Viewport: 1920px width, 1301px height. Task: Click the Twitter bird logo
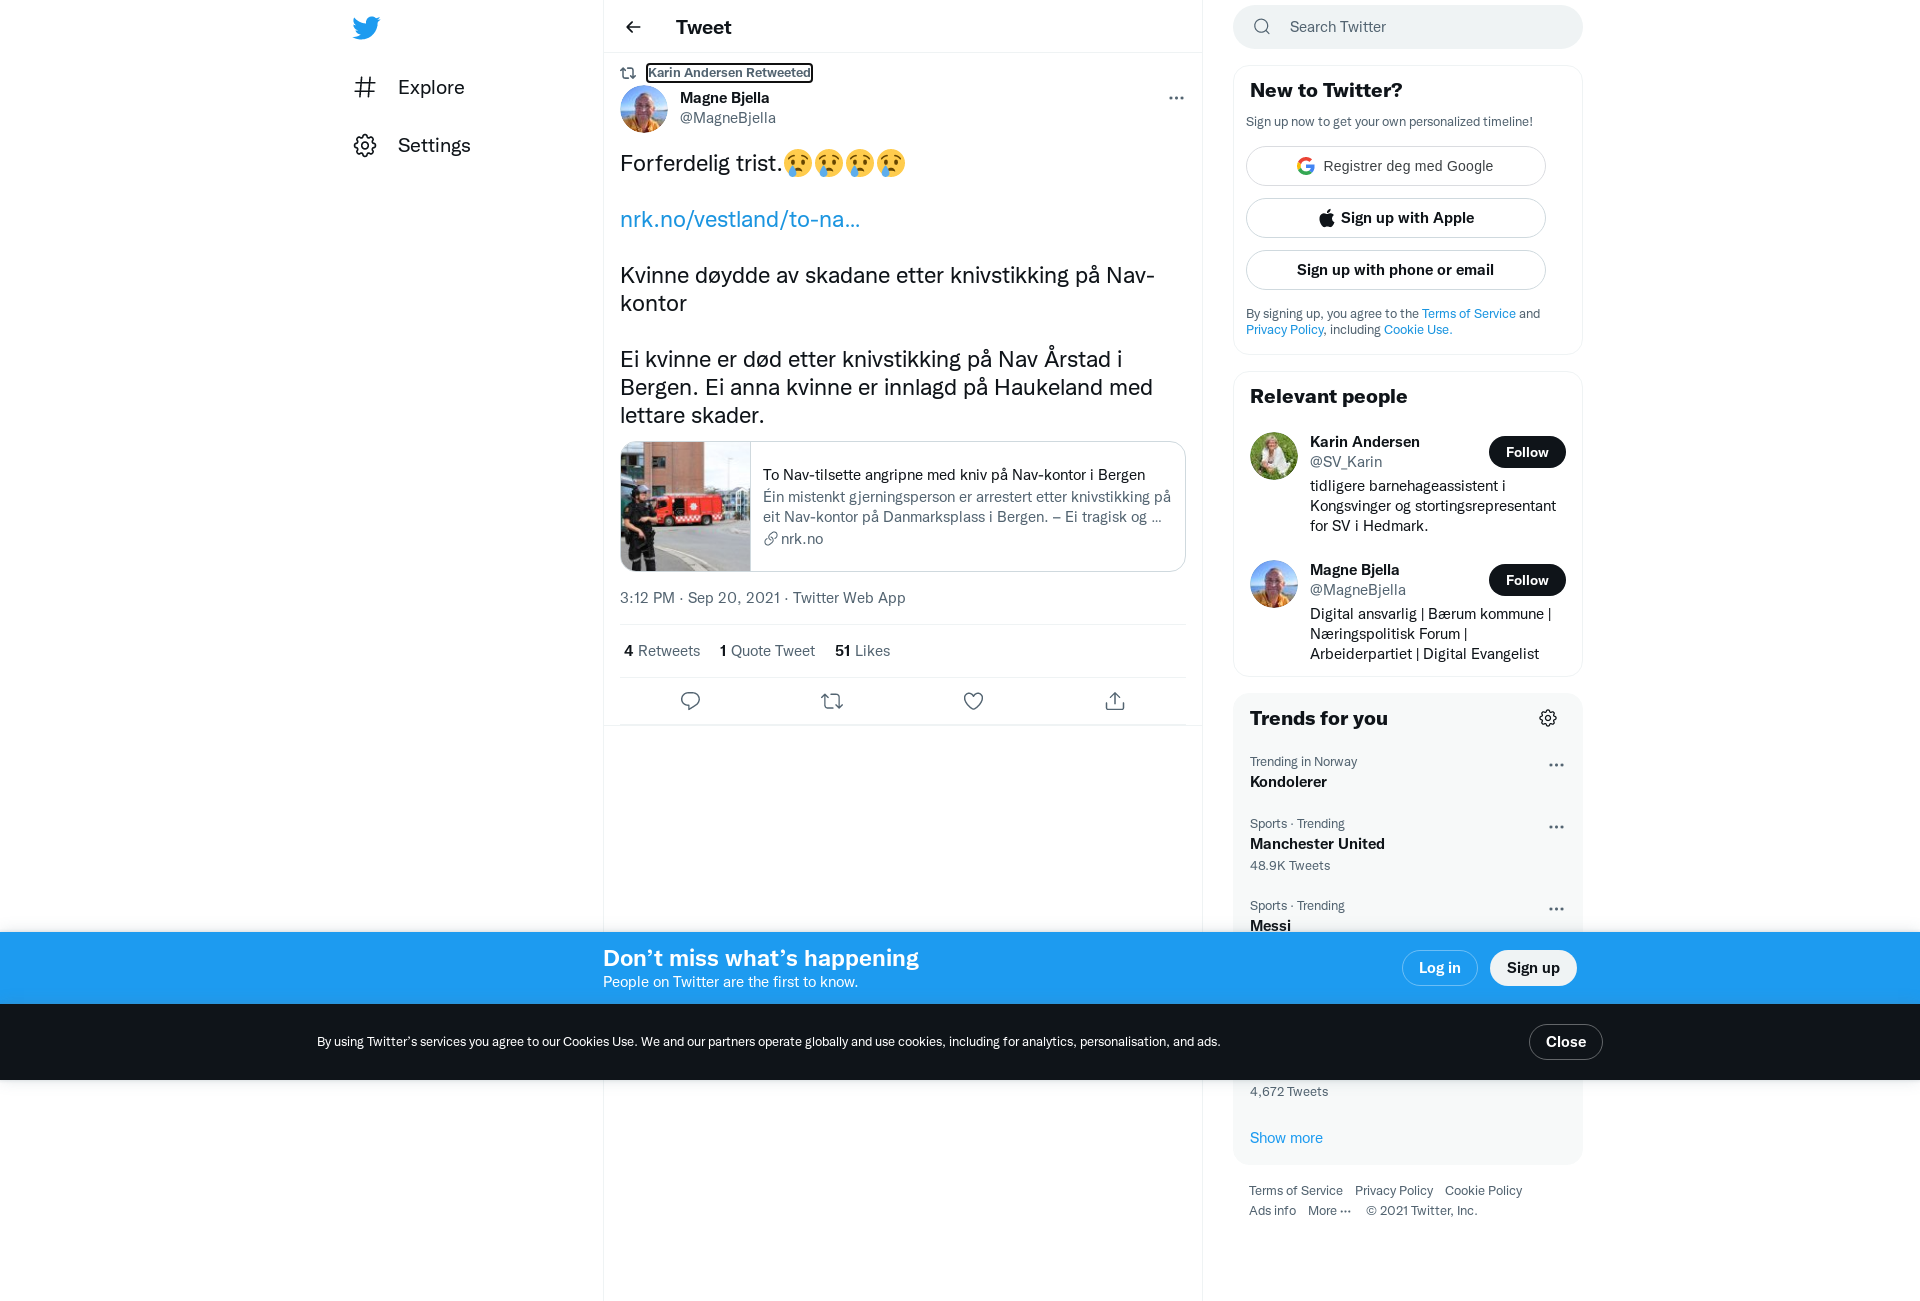366,28
